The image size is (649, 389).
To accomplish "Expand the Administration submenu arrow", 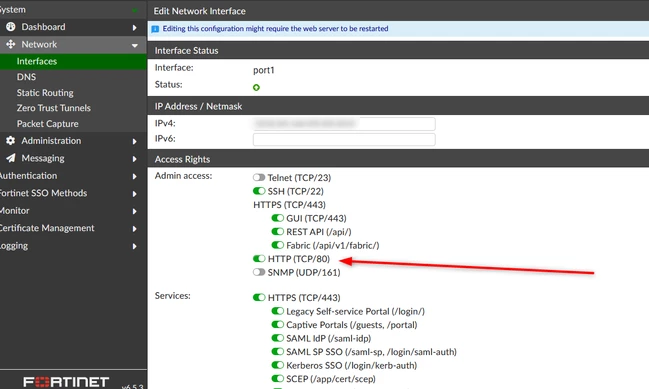I will click(135, 142).
